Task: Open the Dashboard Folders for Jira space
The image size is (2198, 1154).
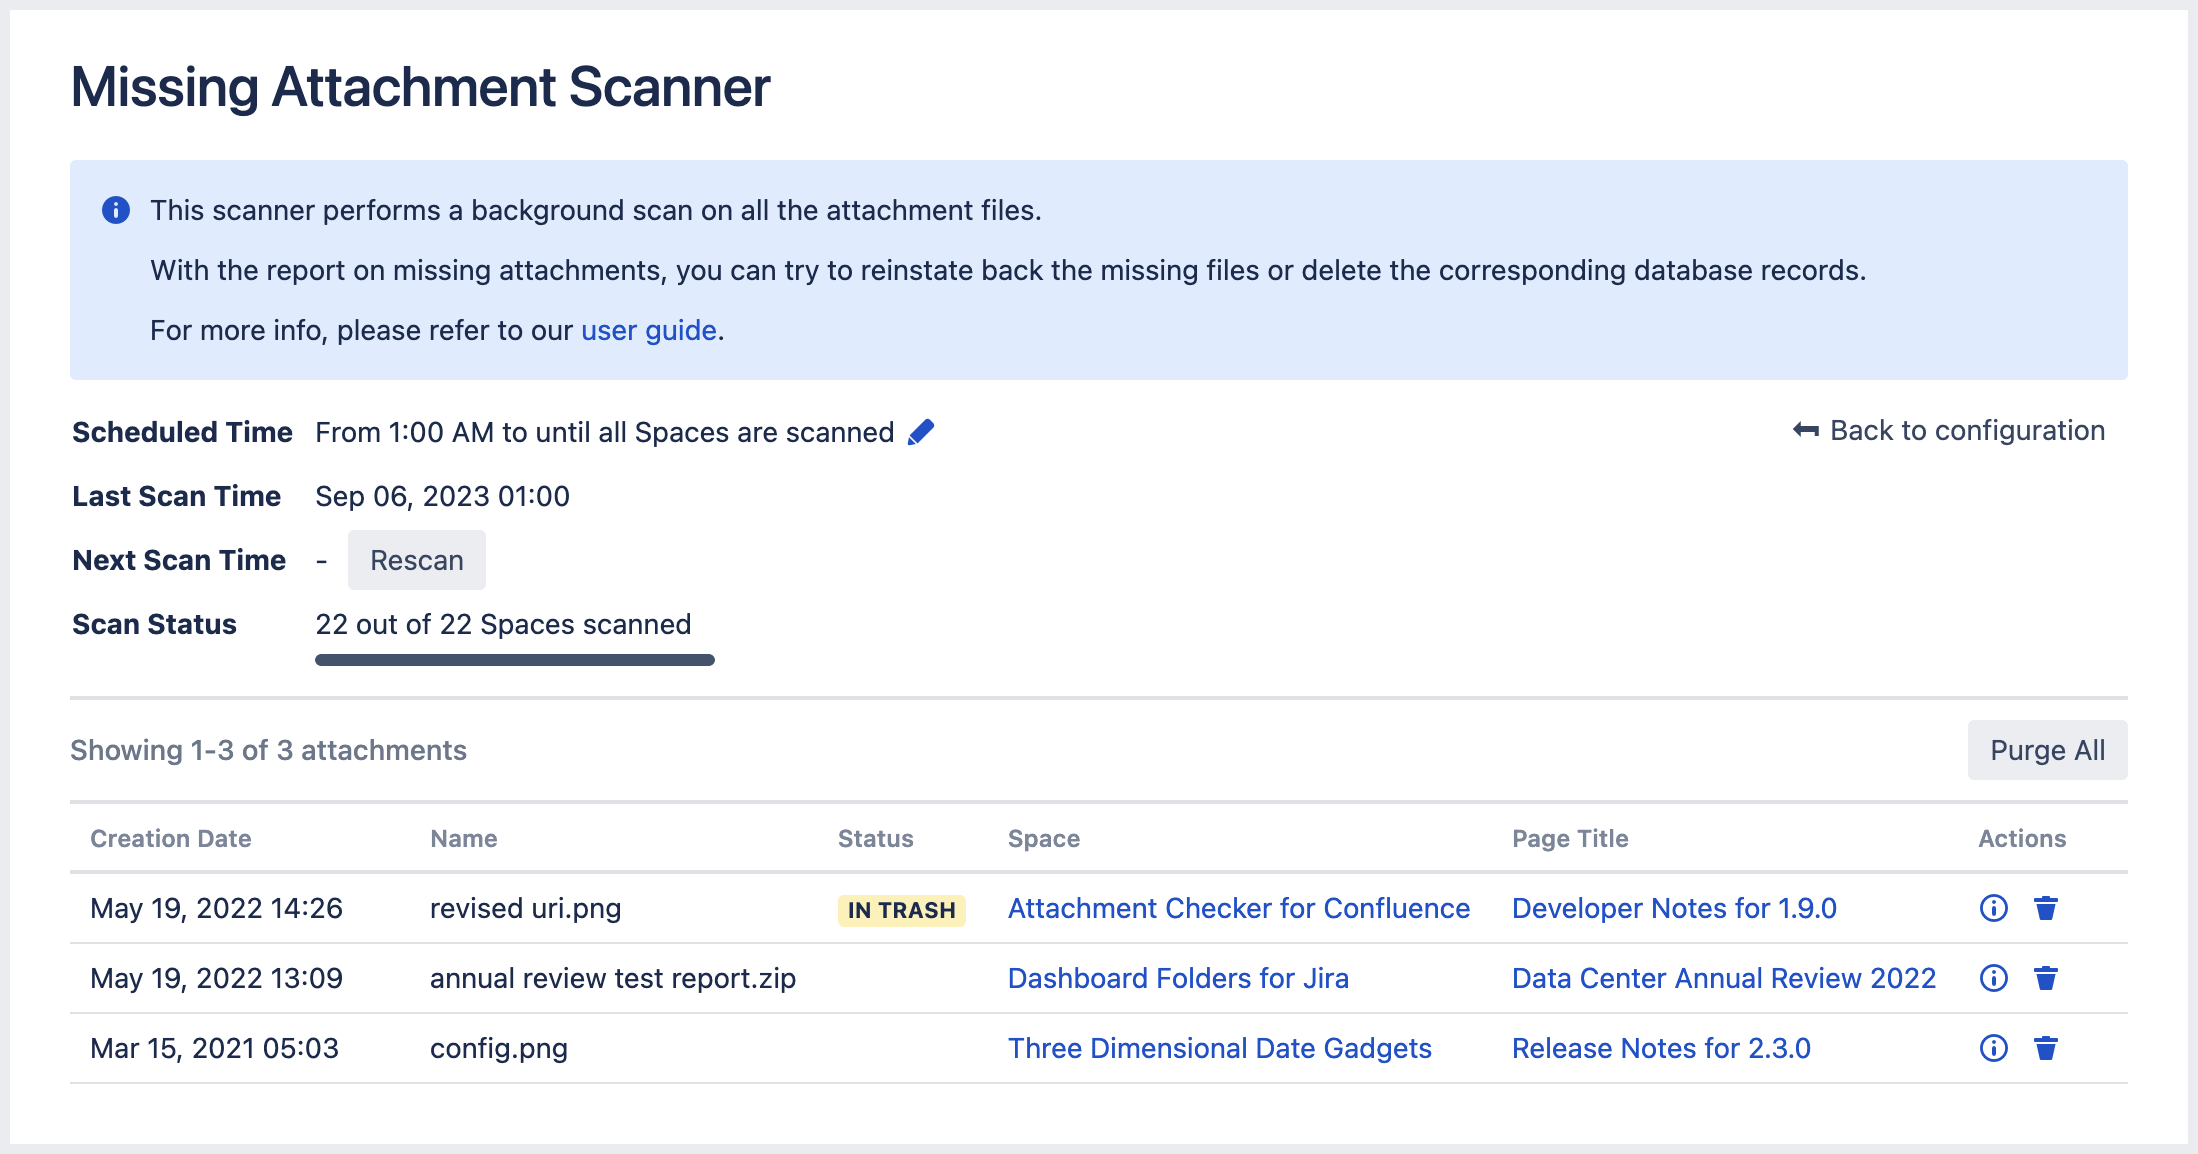Action: point(1178,978)
